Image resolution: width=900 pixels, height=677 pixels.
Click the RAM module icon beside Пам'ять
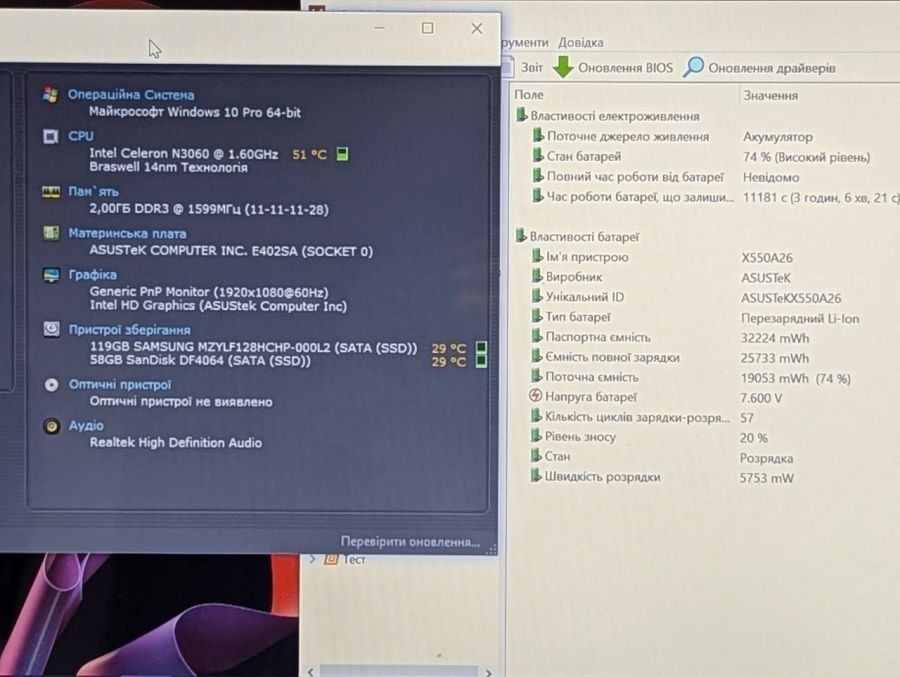[51, 192]
